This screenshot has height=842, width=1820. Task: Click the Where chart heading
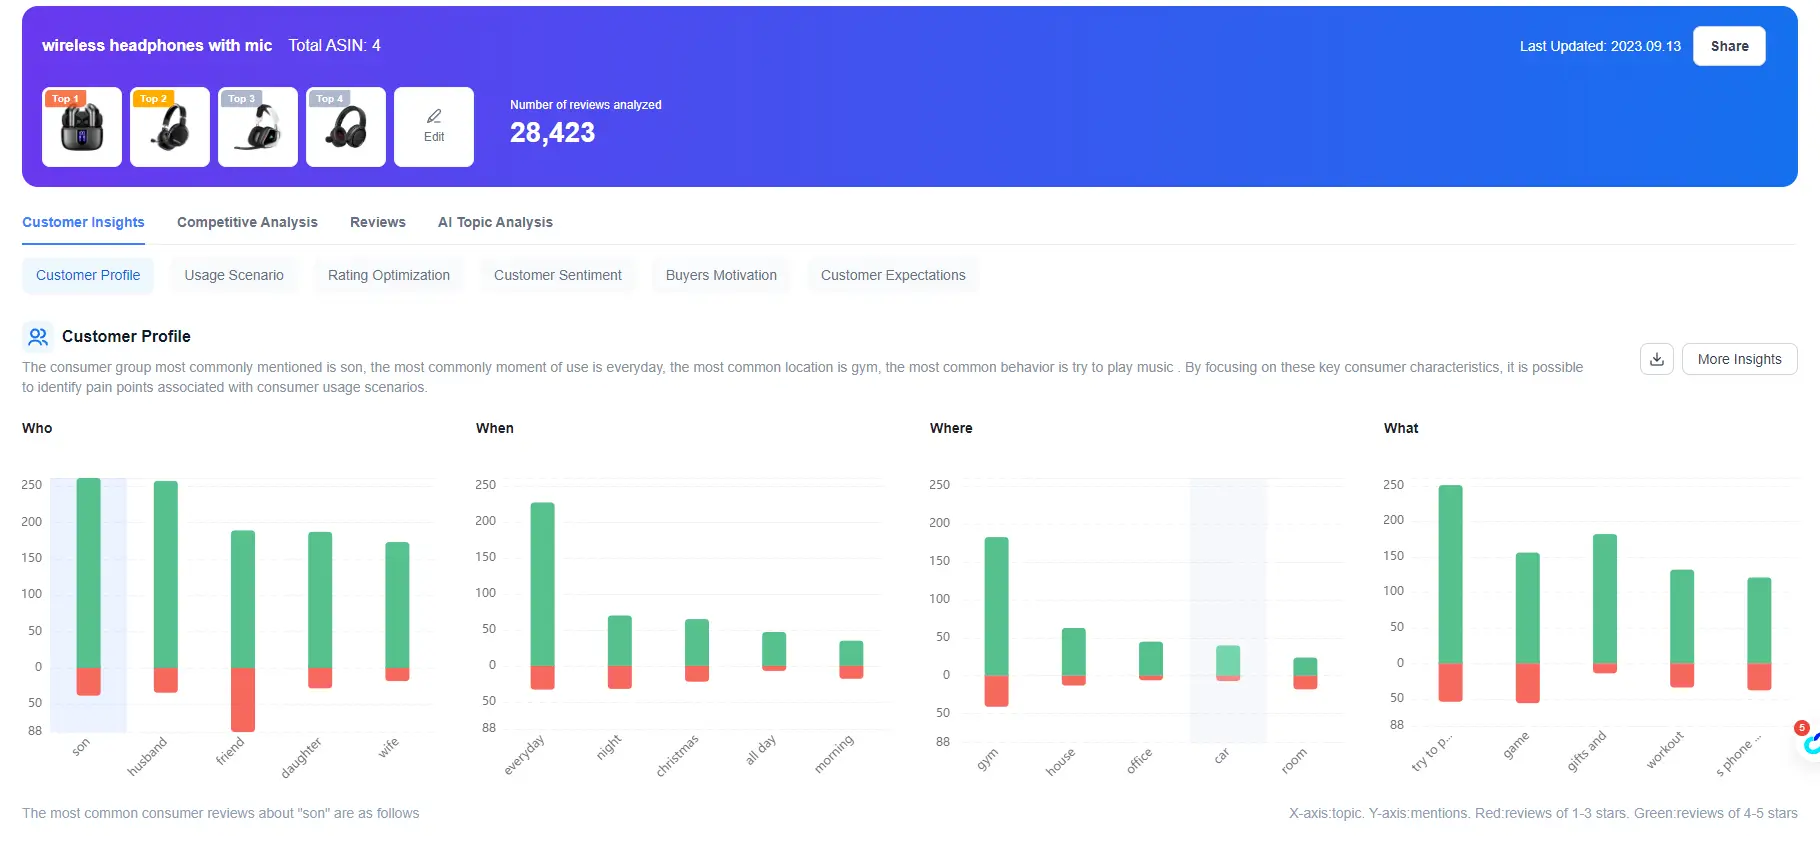[x=951, y=428]
